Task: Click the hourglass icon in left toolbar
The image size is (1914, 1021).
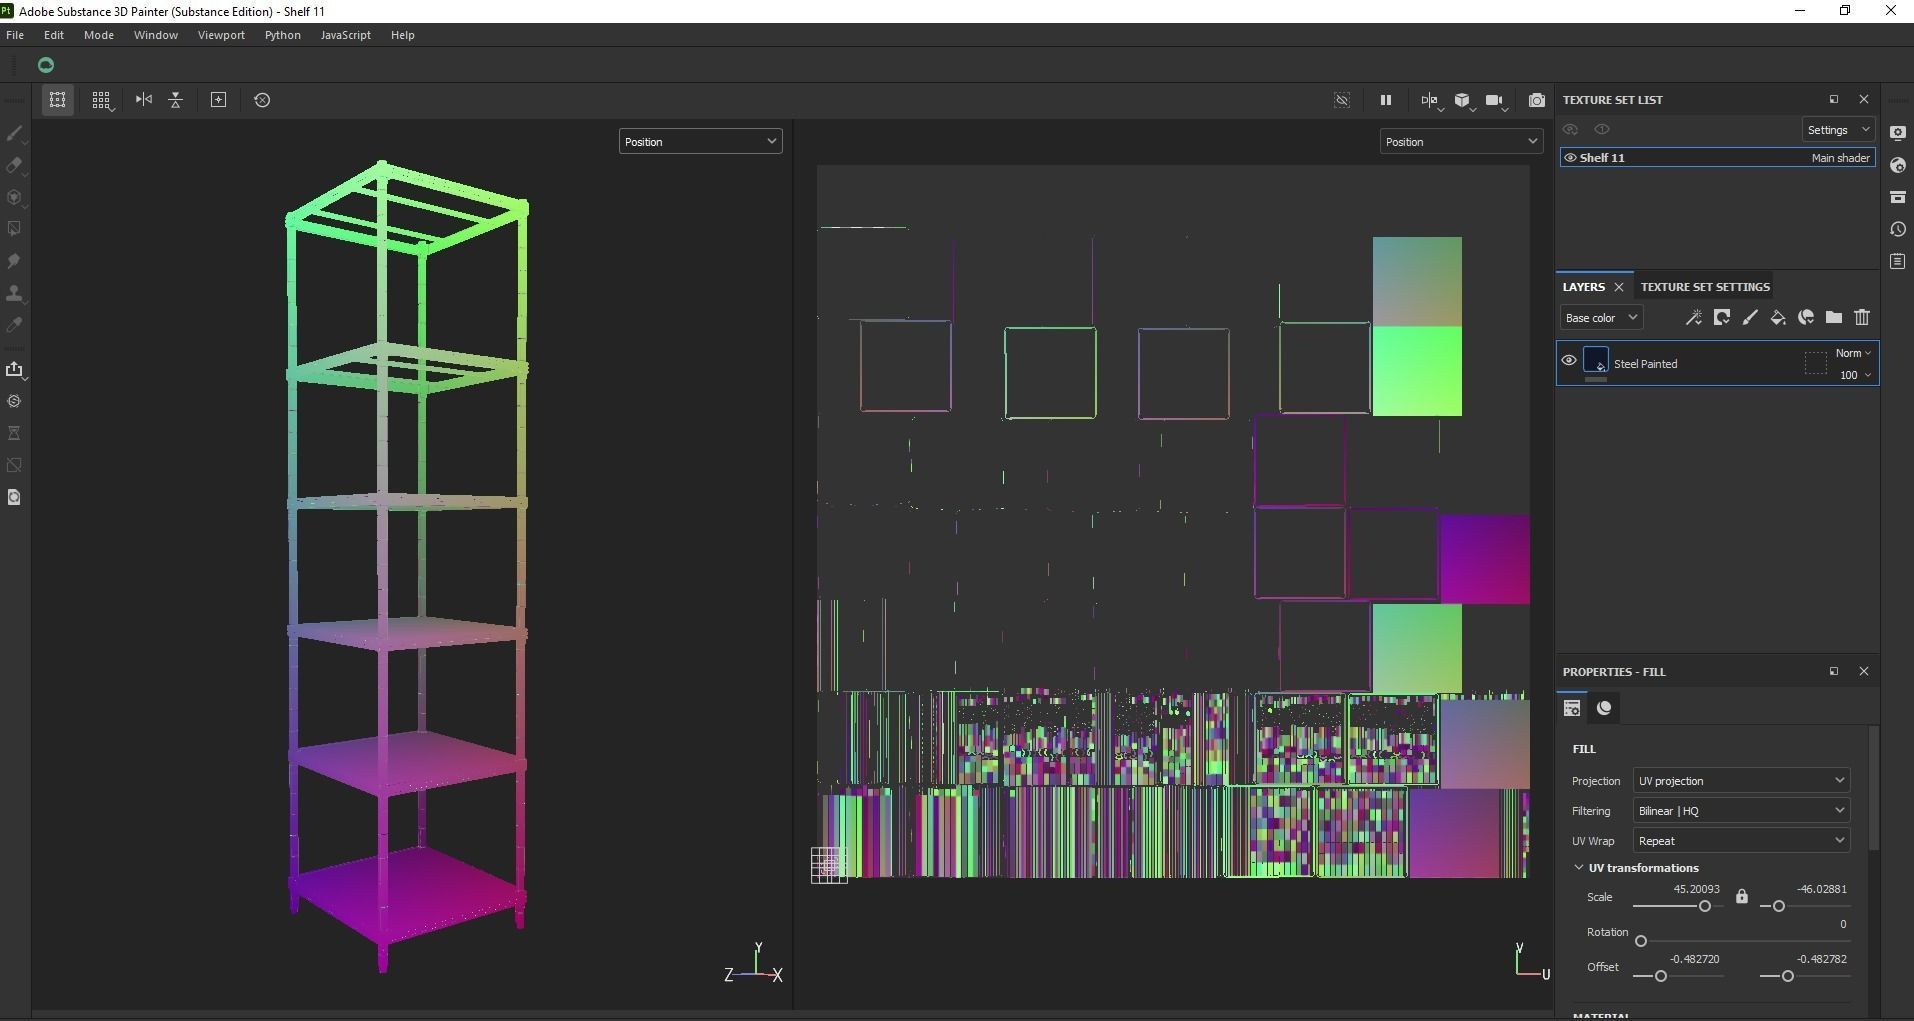Action: (15, 433)
